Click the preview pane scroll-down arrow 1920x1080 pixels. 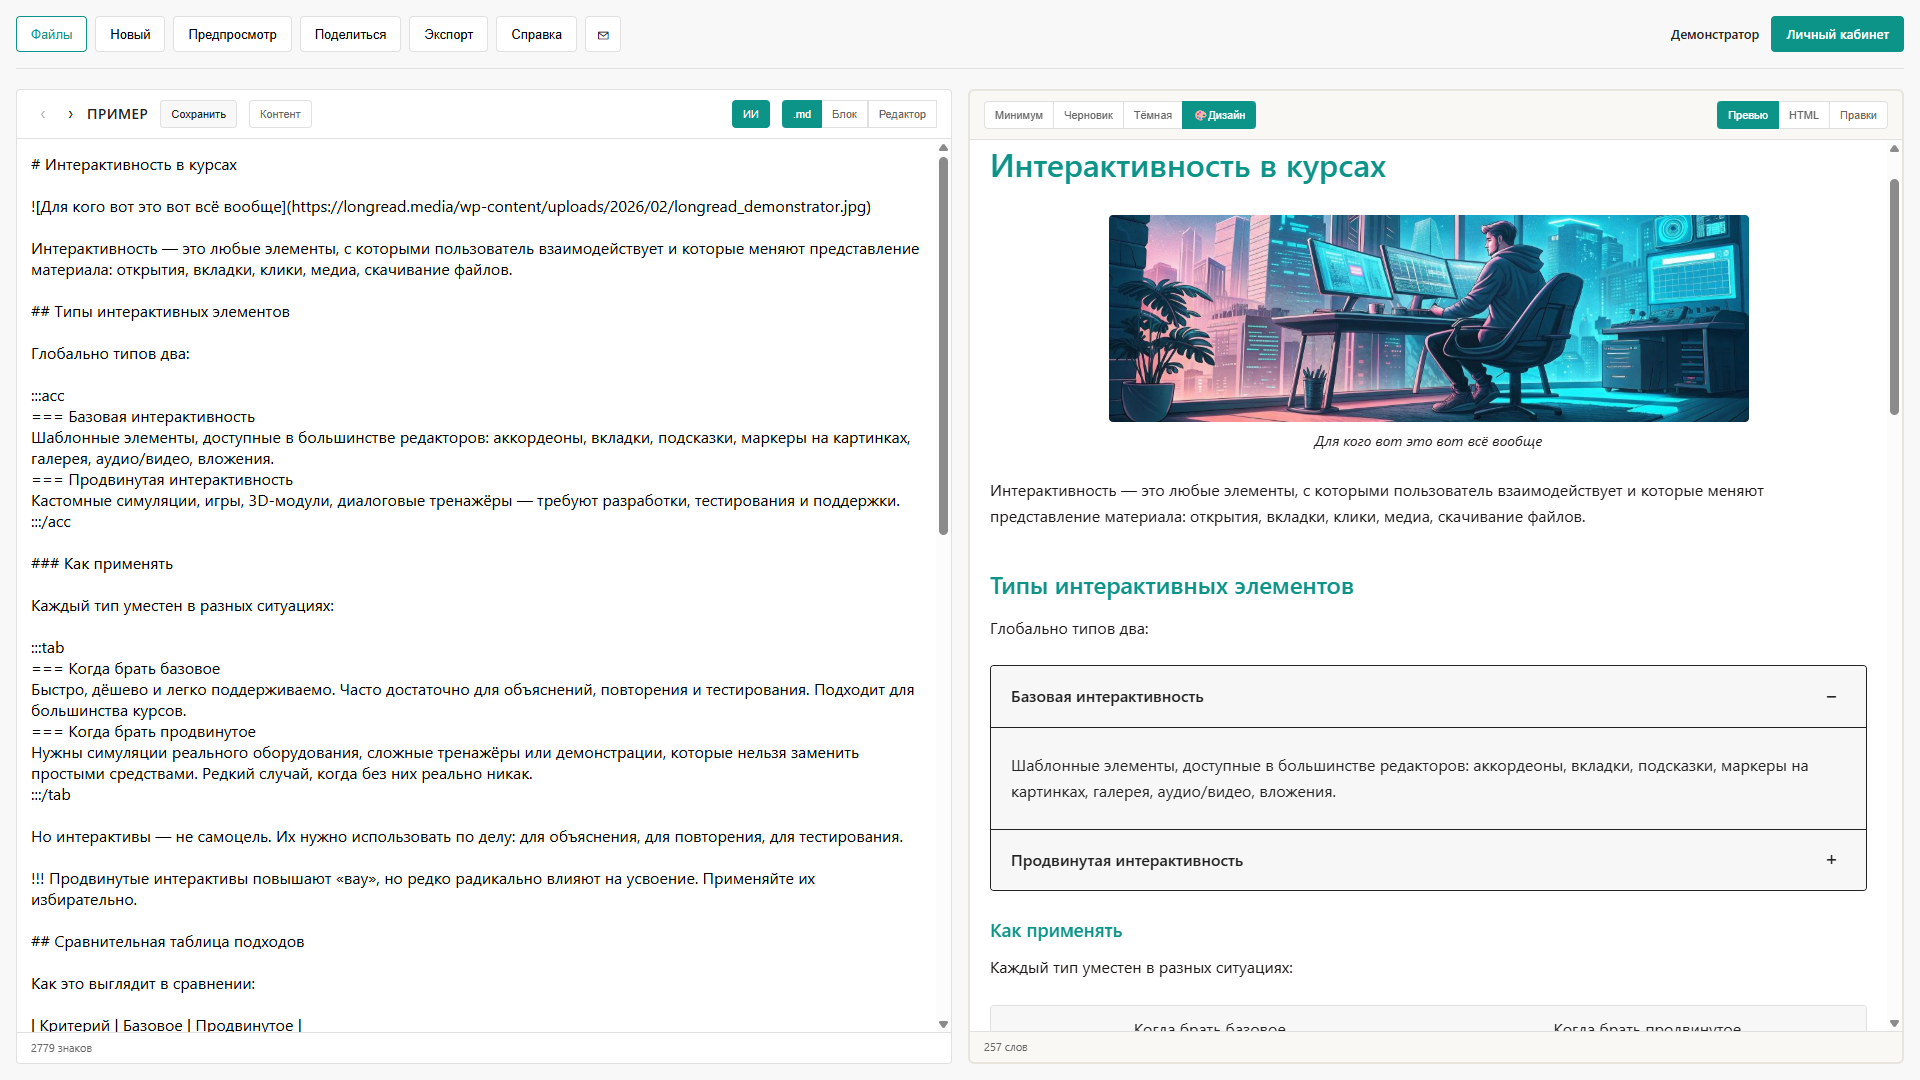[1893, 1023]
